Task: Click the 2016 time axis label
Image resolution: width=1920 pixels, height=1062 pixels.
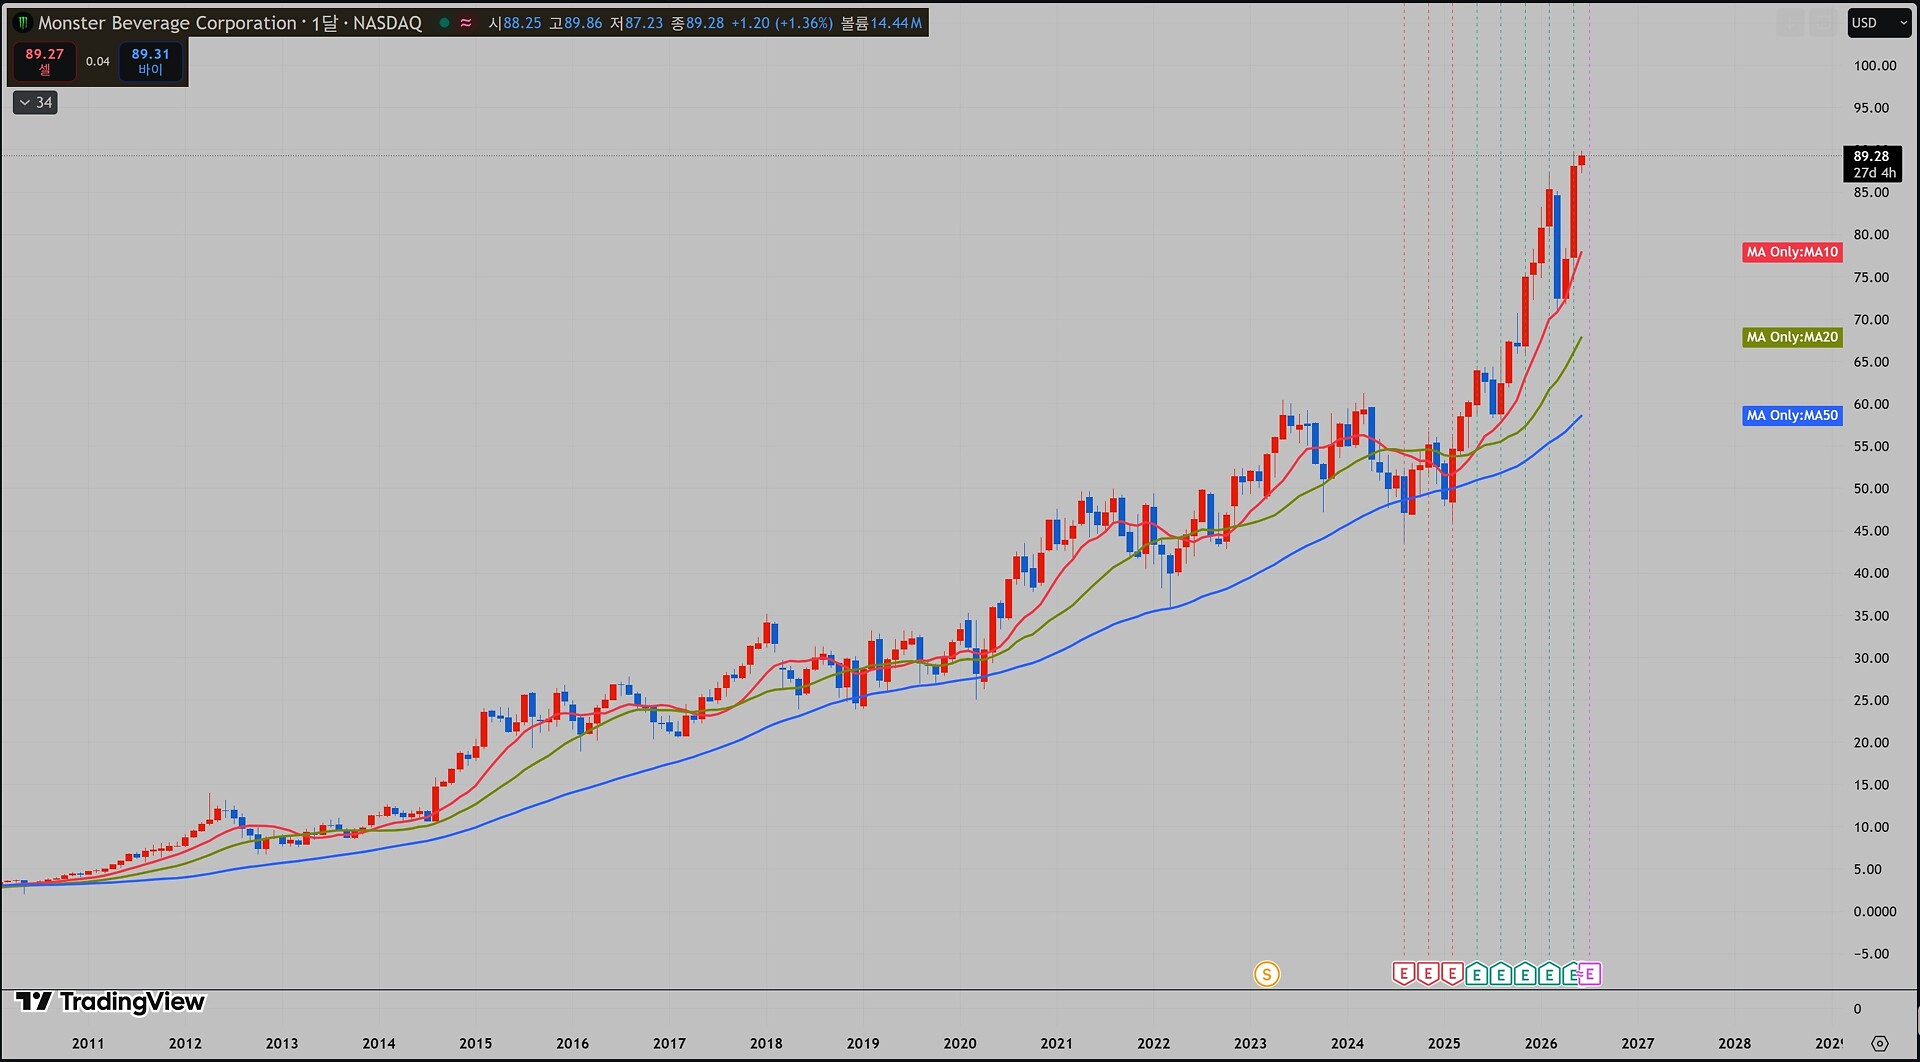Action: [x=573, y=1044]
